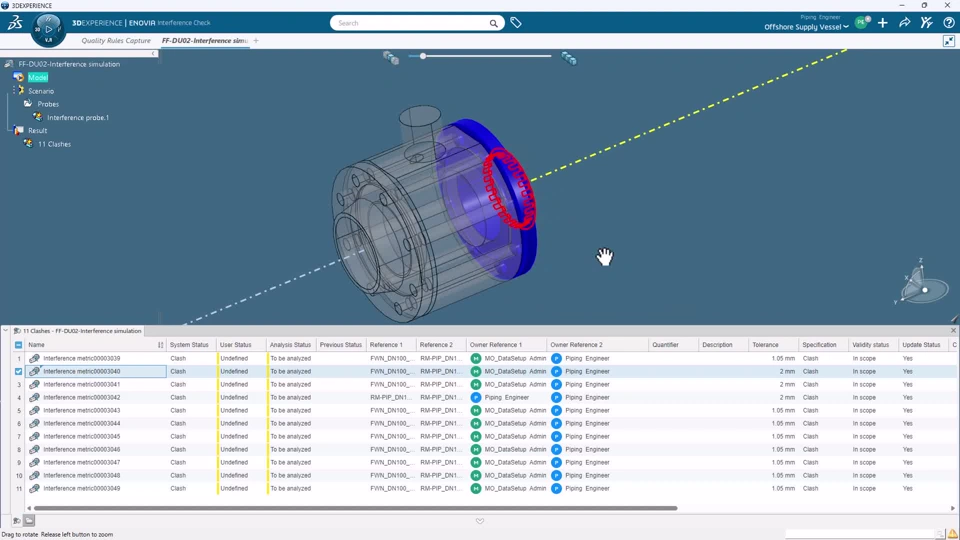Screen dimensions: 960x540
Task: Click the '2 mm' tolerance in row 4
Action: 787,397
